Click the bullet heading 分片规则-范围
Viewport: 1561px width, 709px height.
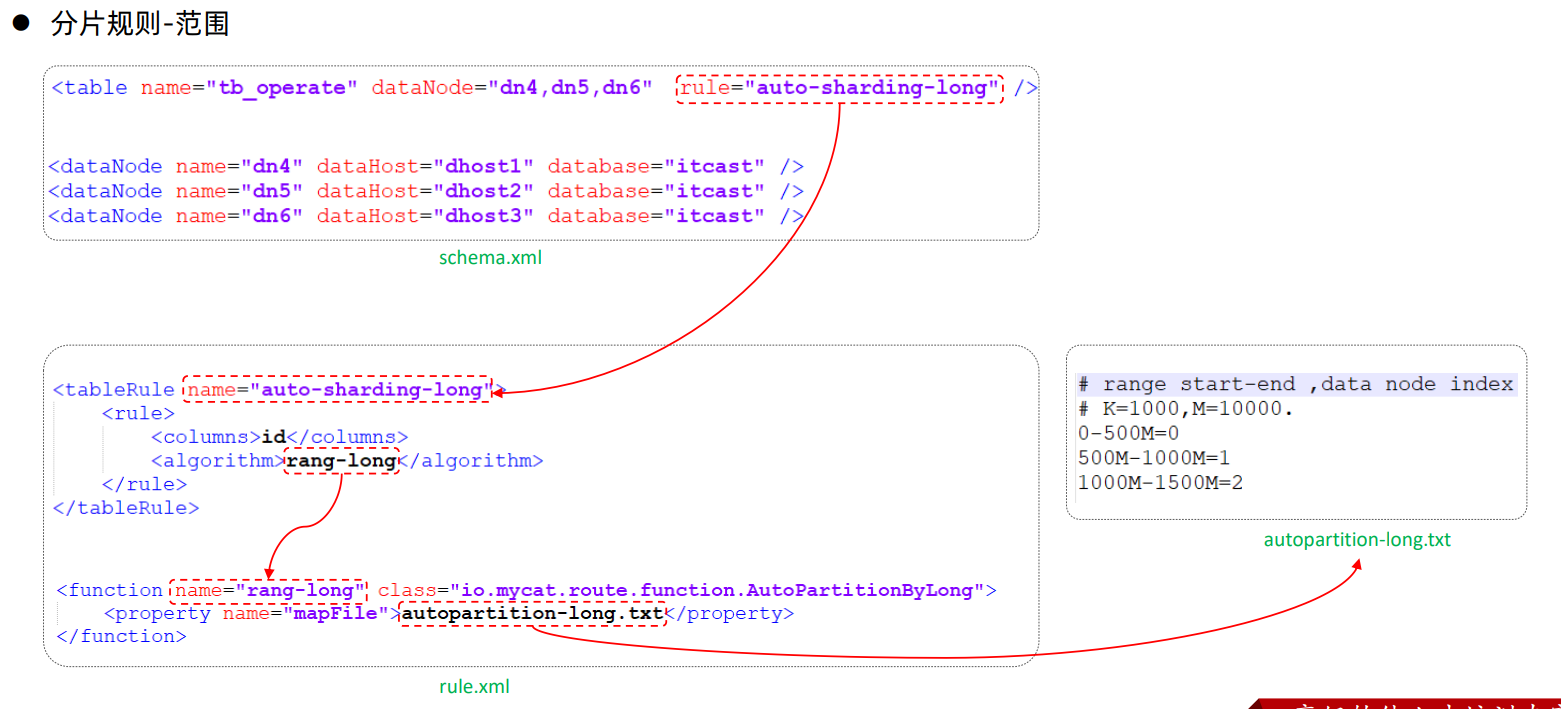click(140, 24)
